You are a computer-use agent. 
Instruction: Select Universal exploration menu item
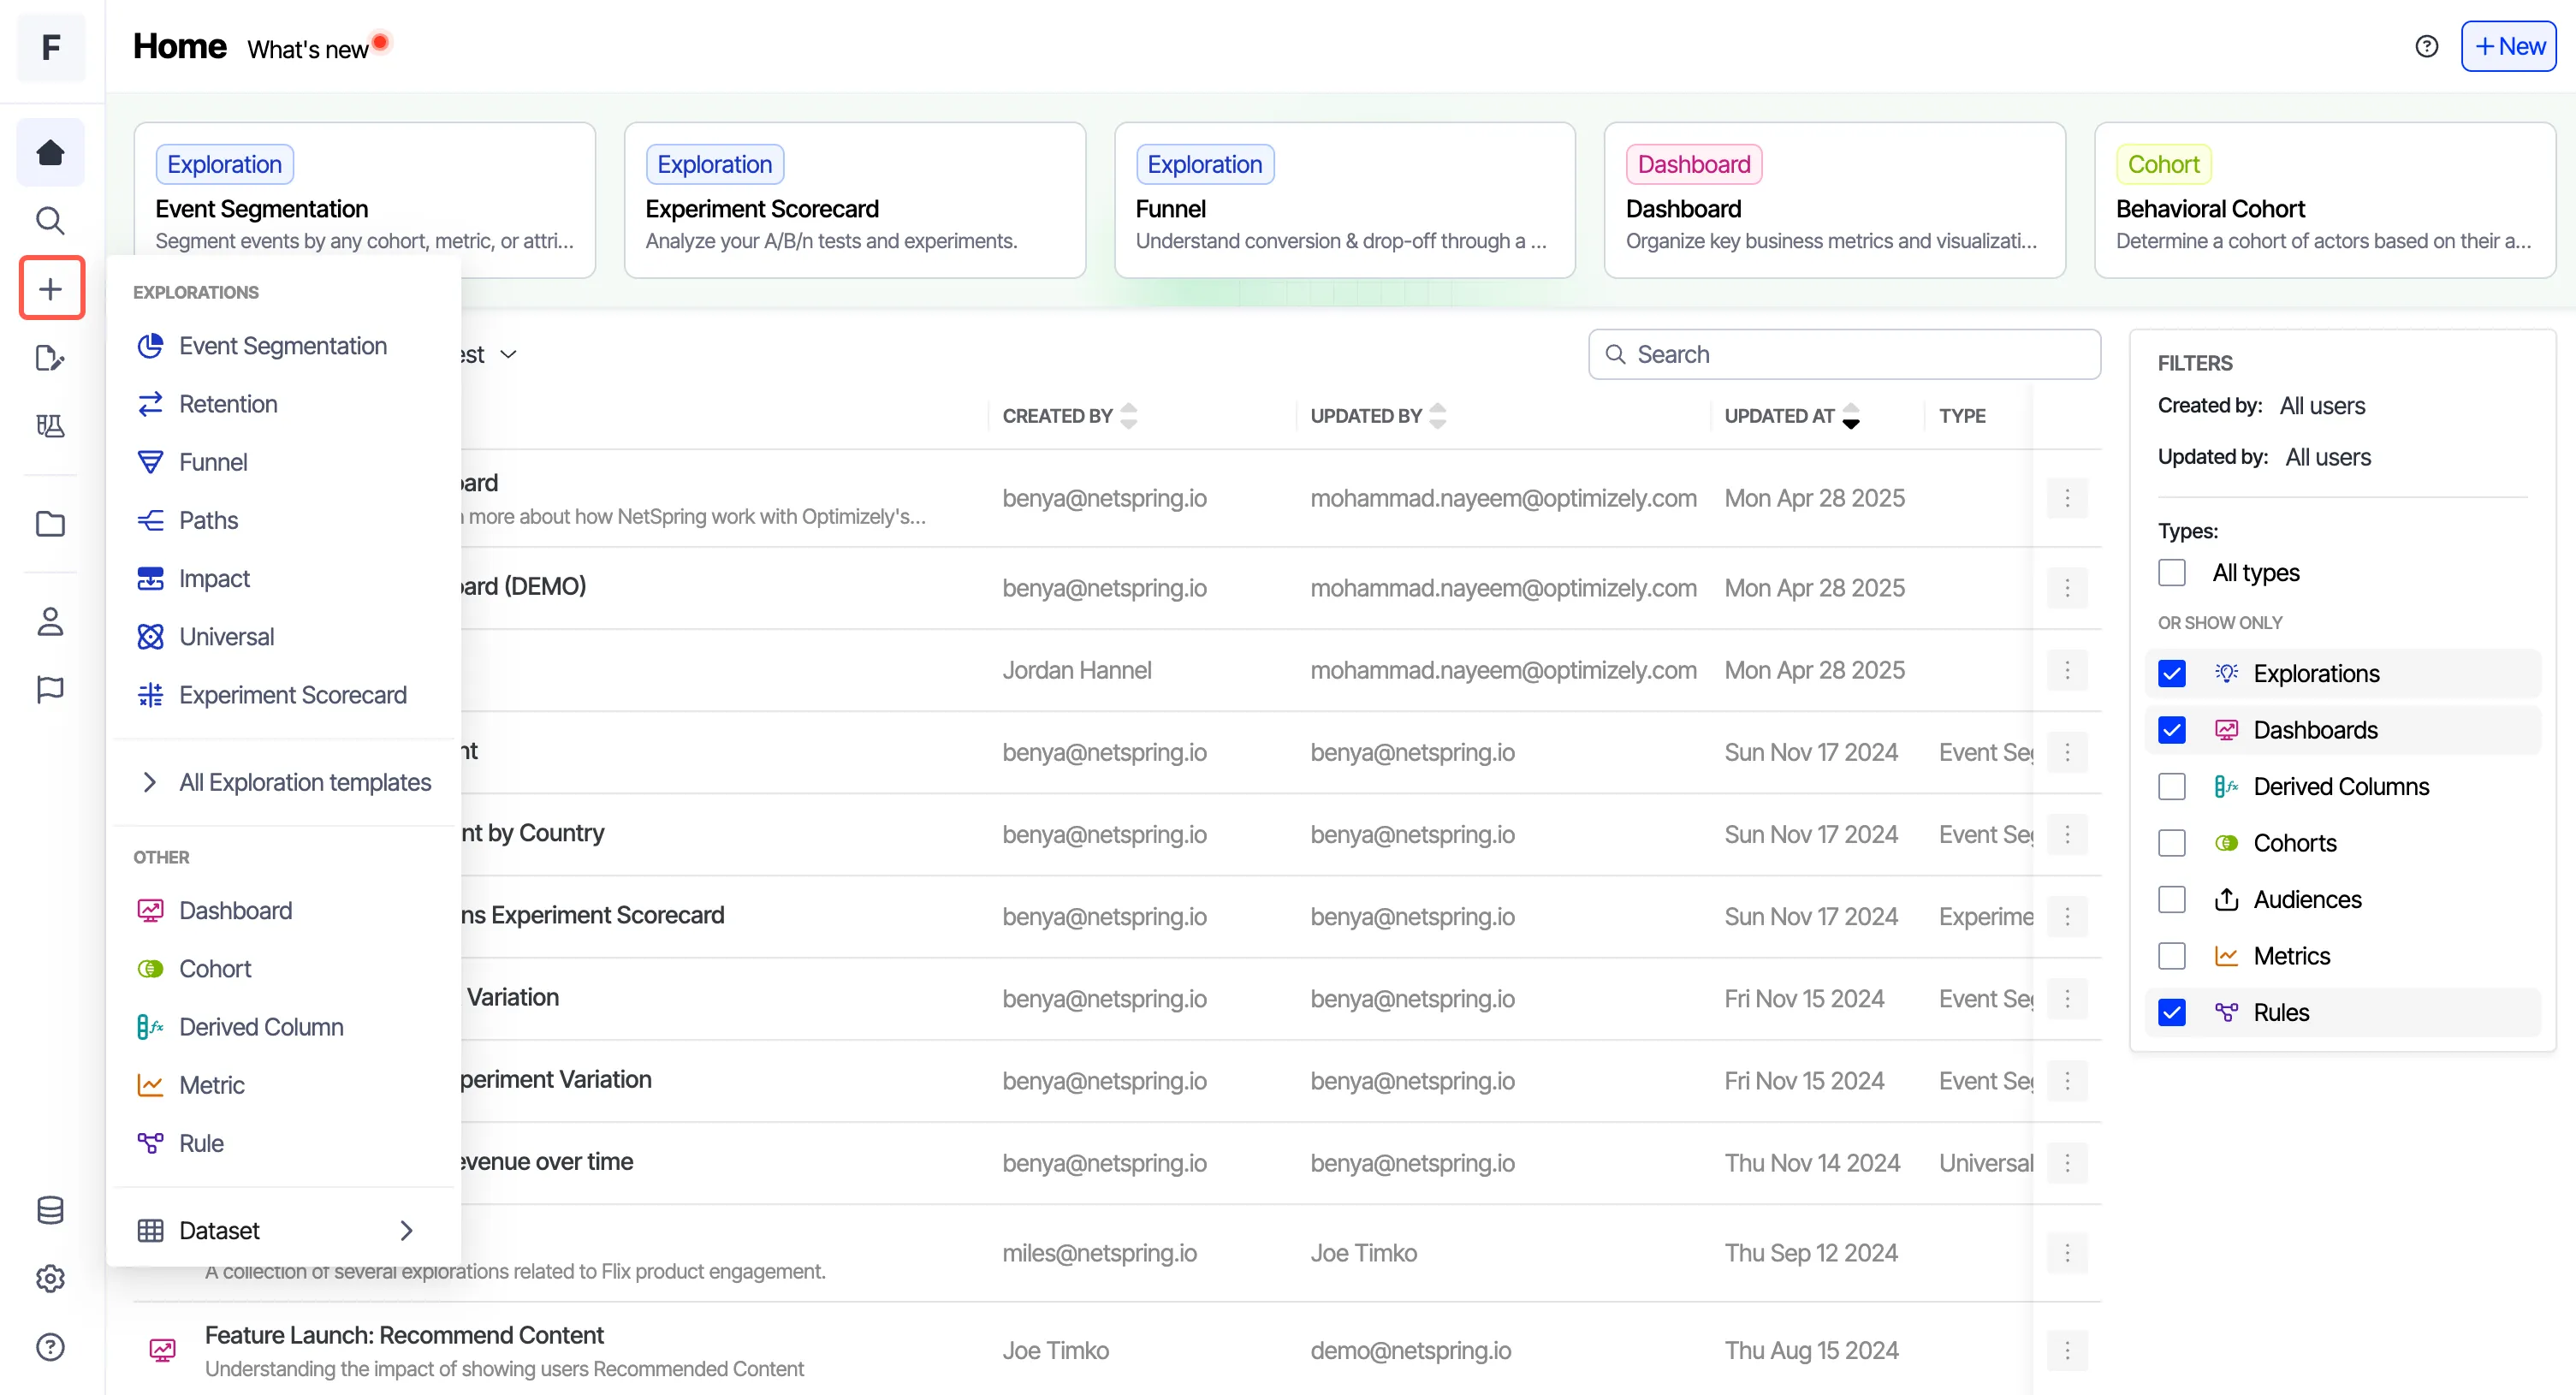283,636
